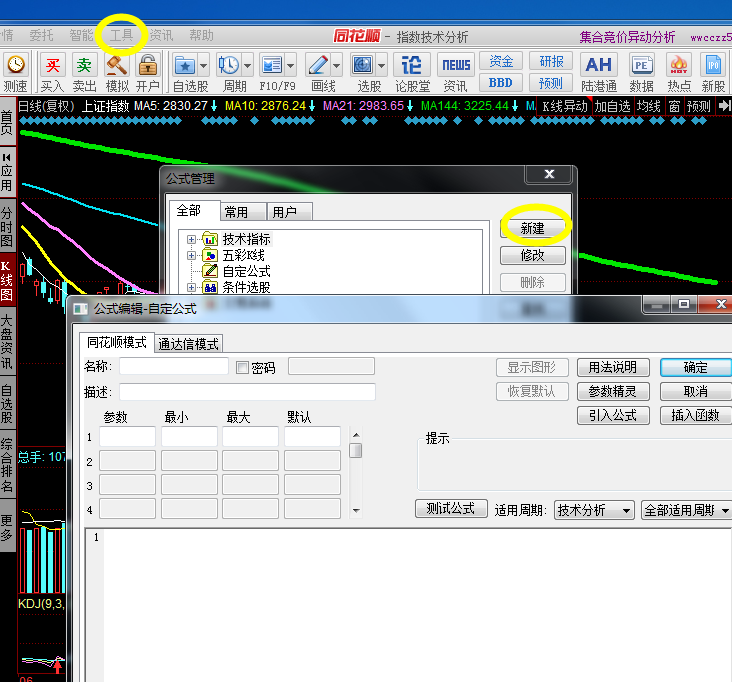Click 修改 button in 公式管理

pos(533,255)
